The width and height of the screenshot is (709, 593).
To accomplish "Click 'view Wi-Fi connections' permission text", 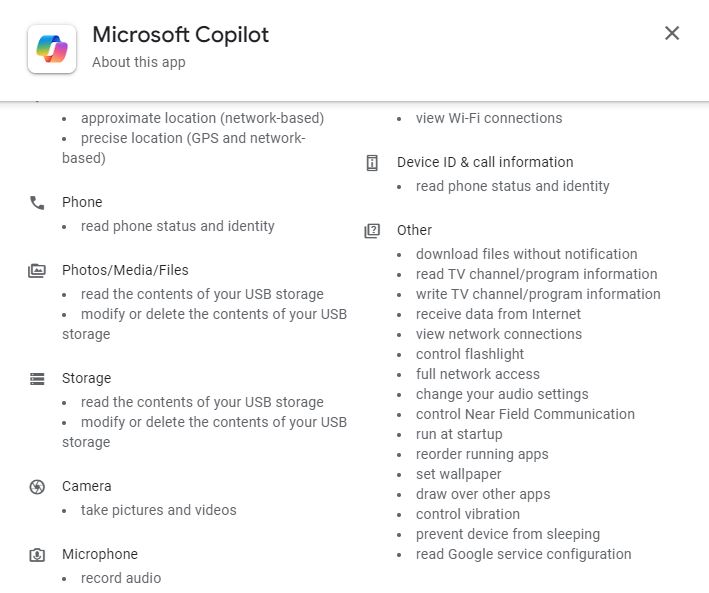I will (x=489, y=118).
